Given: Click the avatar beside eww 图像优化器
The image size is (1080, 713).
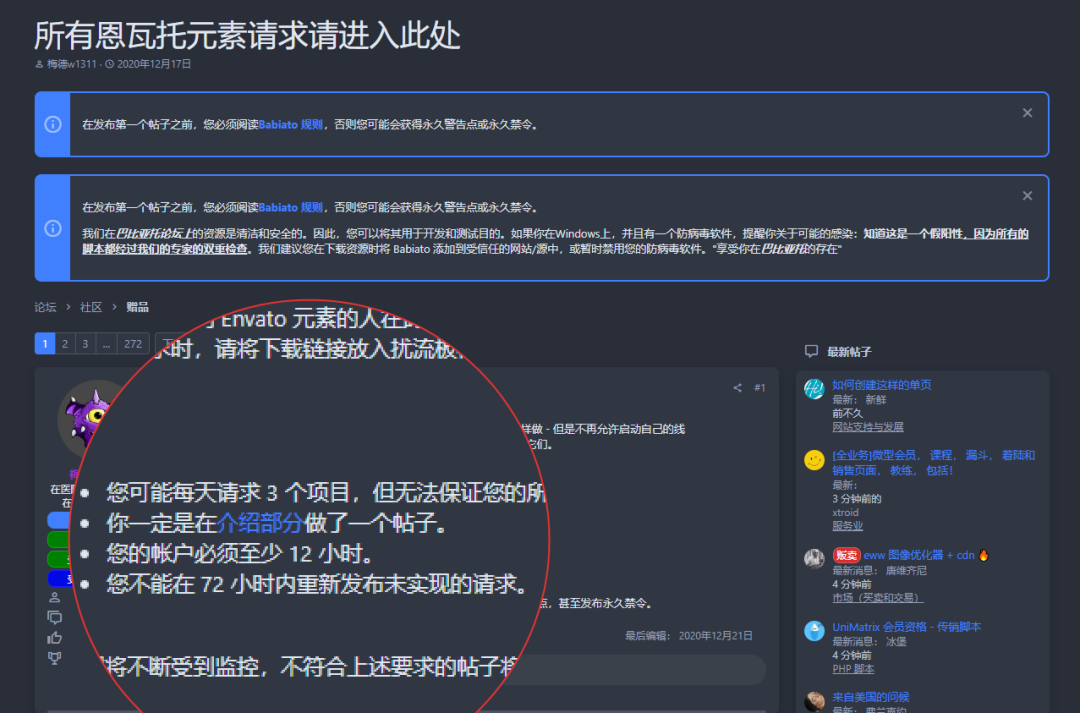Looking at the screenshot, I should point(814,559).
